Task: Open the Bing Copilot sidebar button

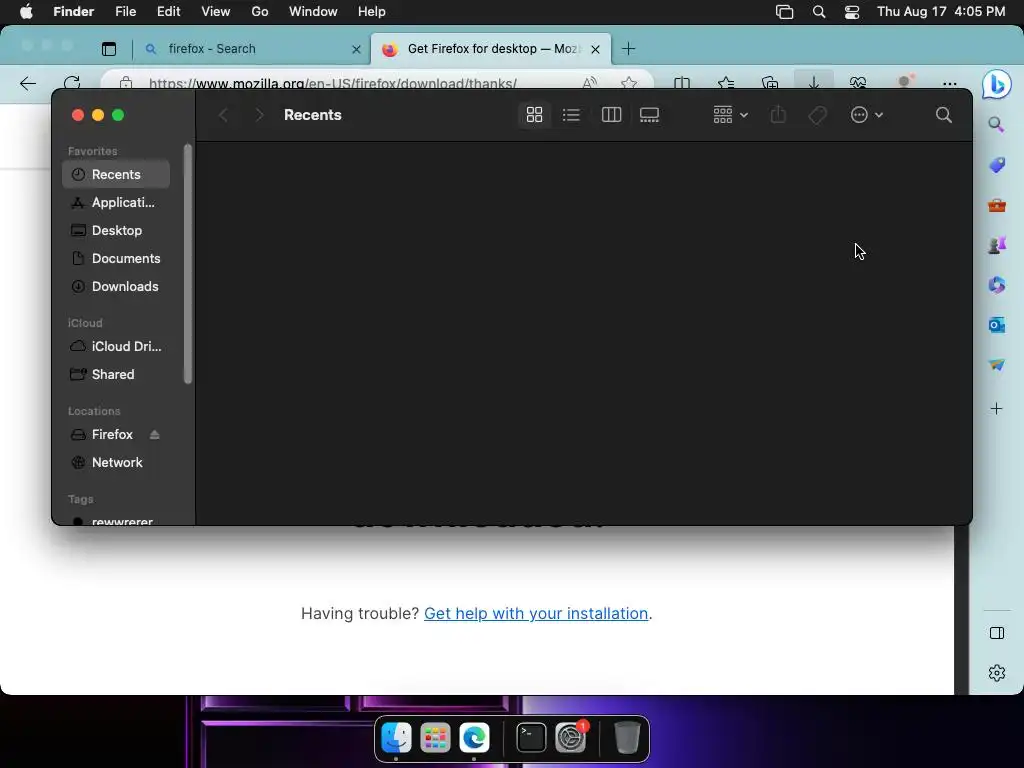Action: click(997, 84)
